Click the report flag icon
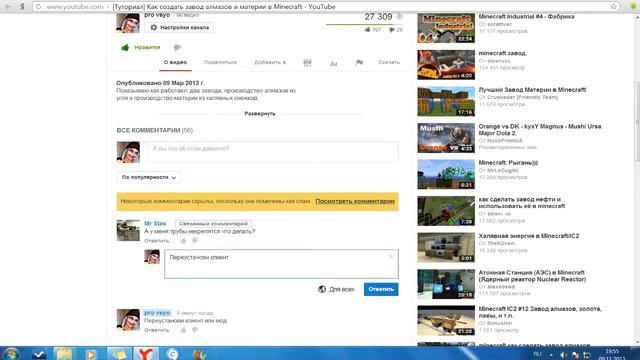The height and width of the screenshot is (360, 640). 359,62
